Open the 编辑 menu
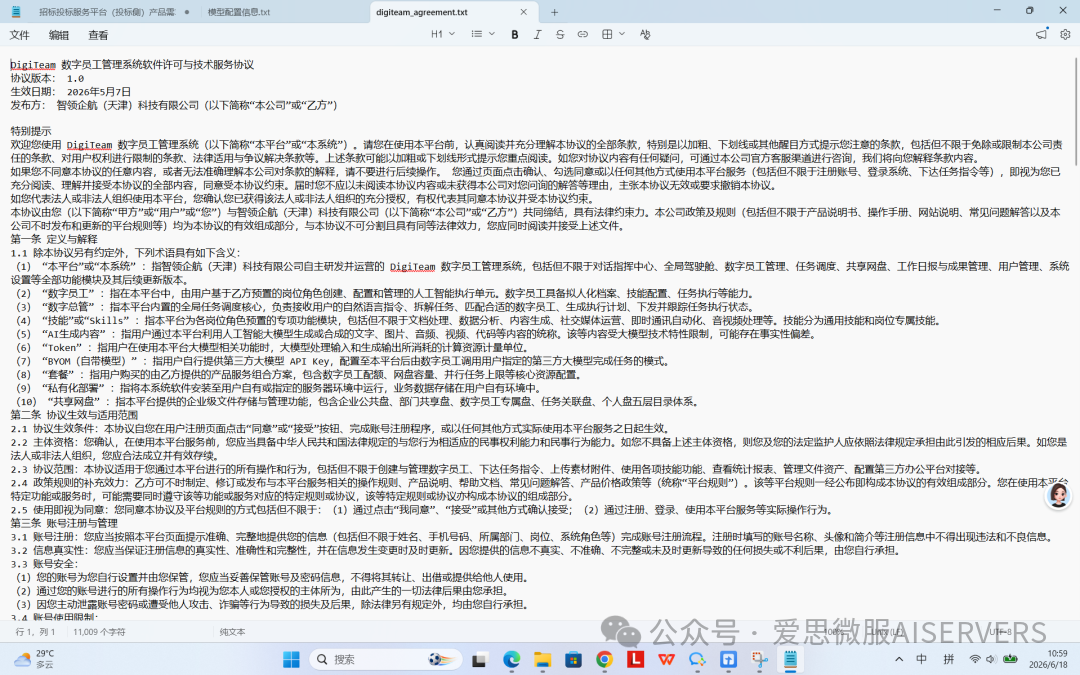The width and height of the screenshot is (1080, 675). tap(59, 35)
